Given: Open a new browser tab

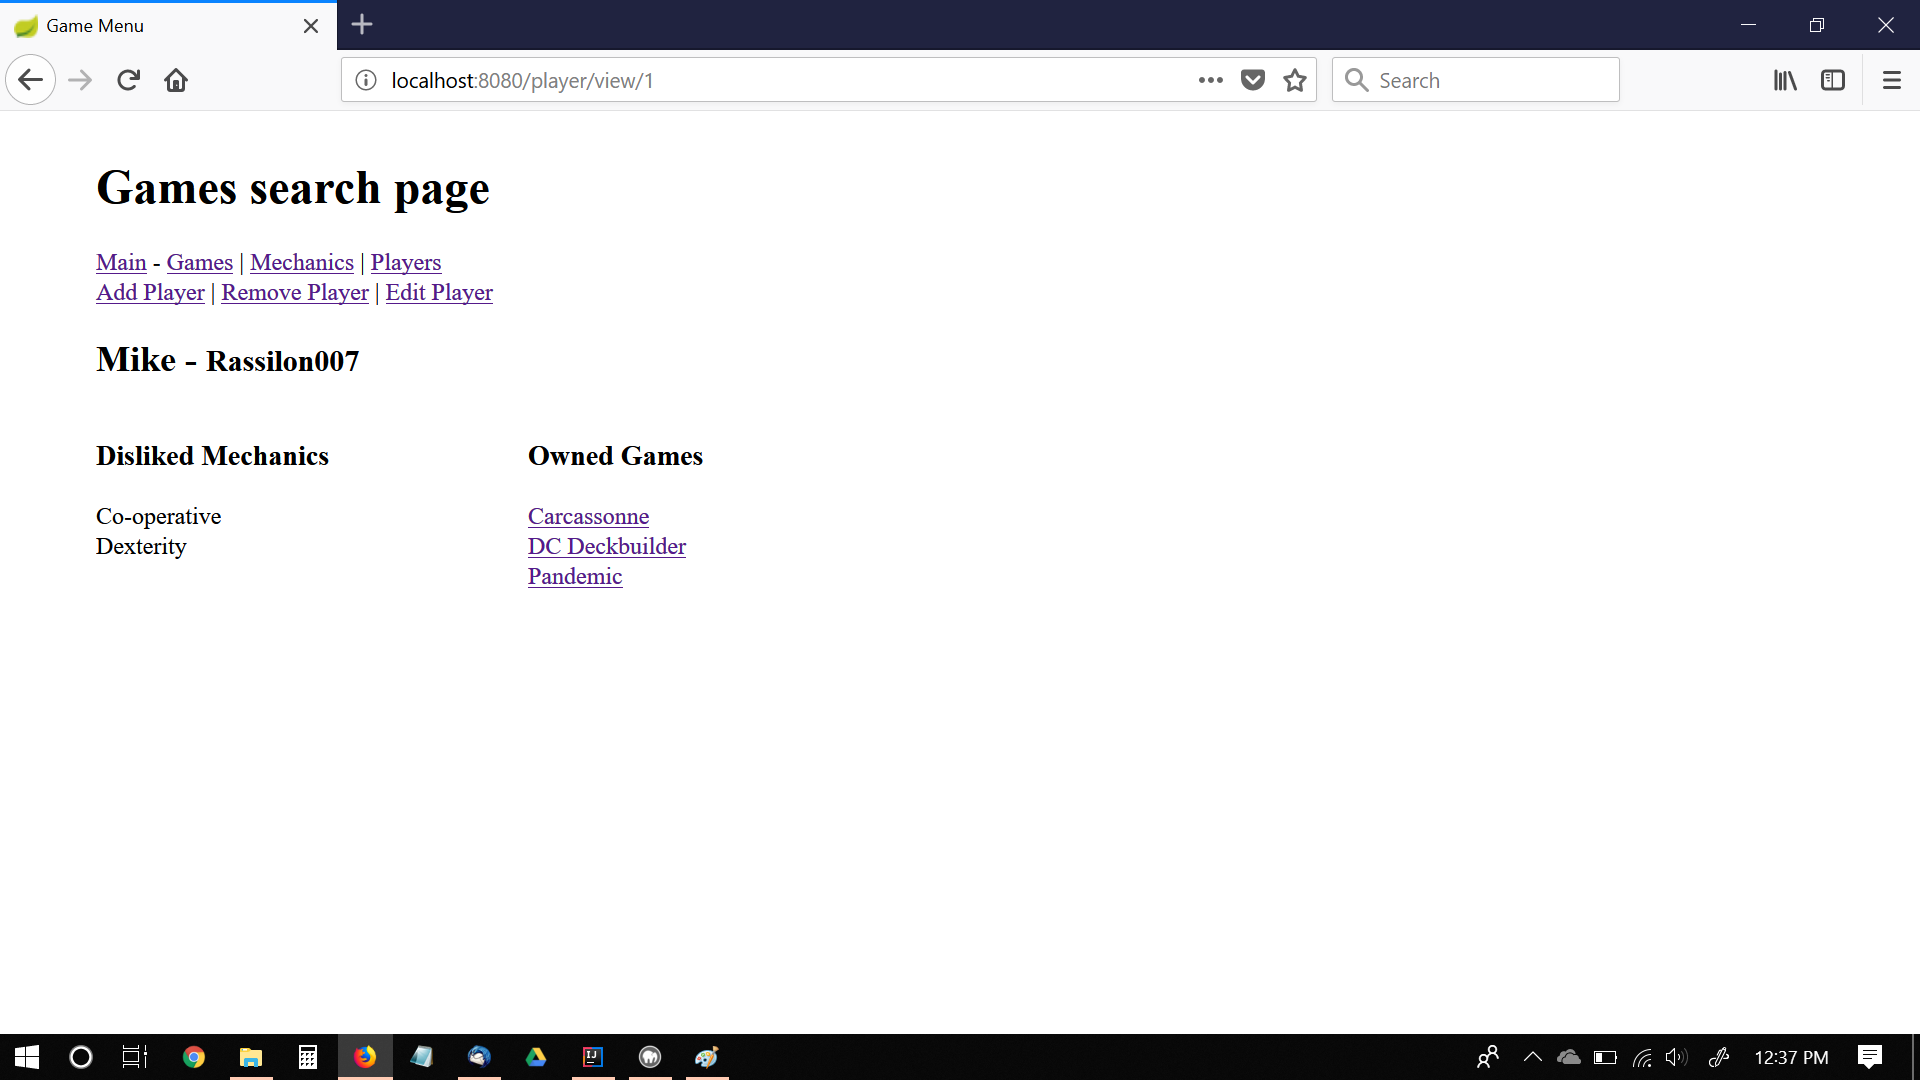Looking at the screenshot, I should click(x=362, y=25).
